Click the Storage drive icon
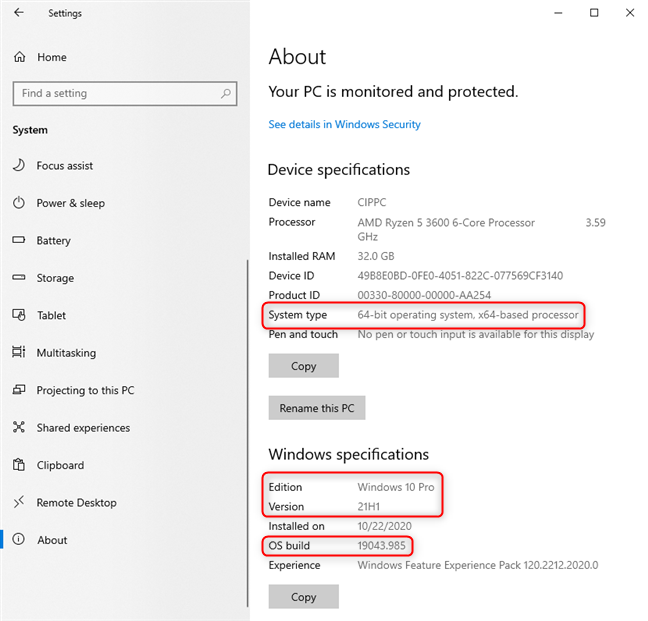The image size is (648, 621). point(19,278)
